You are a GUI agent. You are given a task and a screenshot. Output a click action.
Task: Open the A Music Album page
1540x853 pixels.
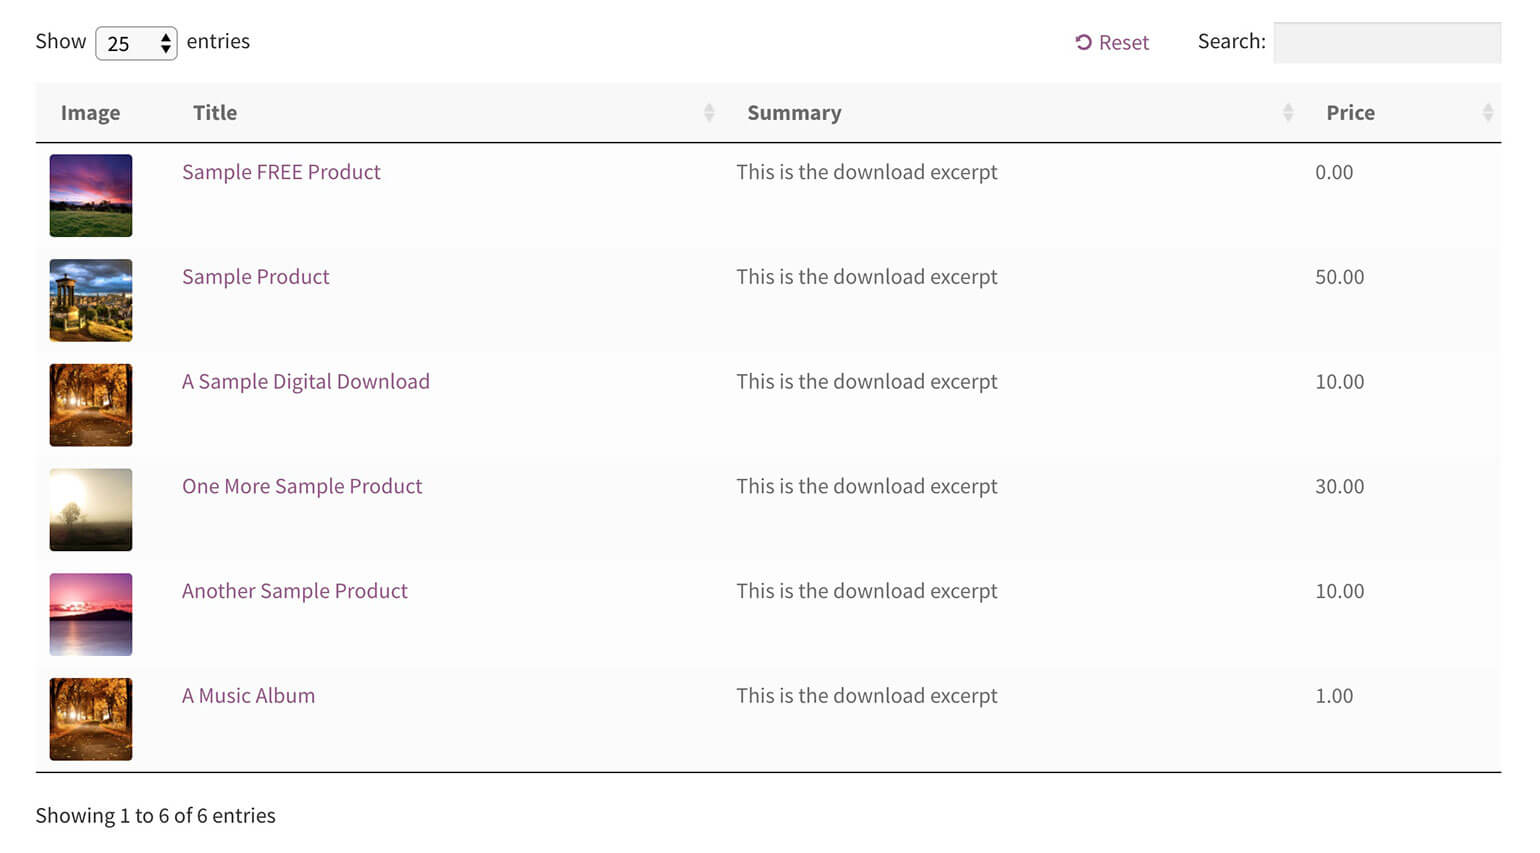(248, 695)
